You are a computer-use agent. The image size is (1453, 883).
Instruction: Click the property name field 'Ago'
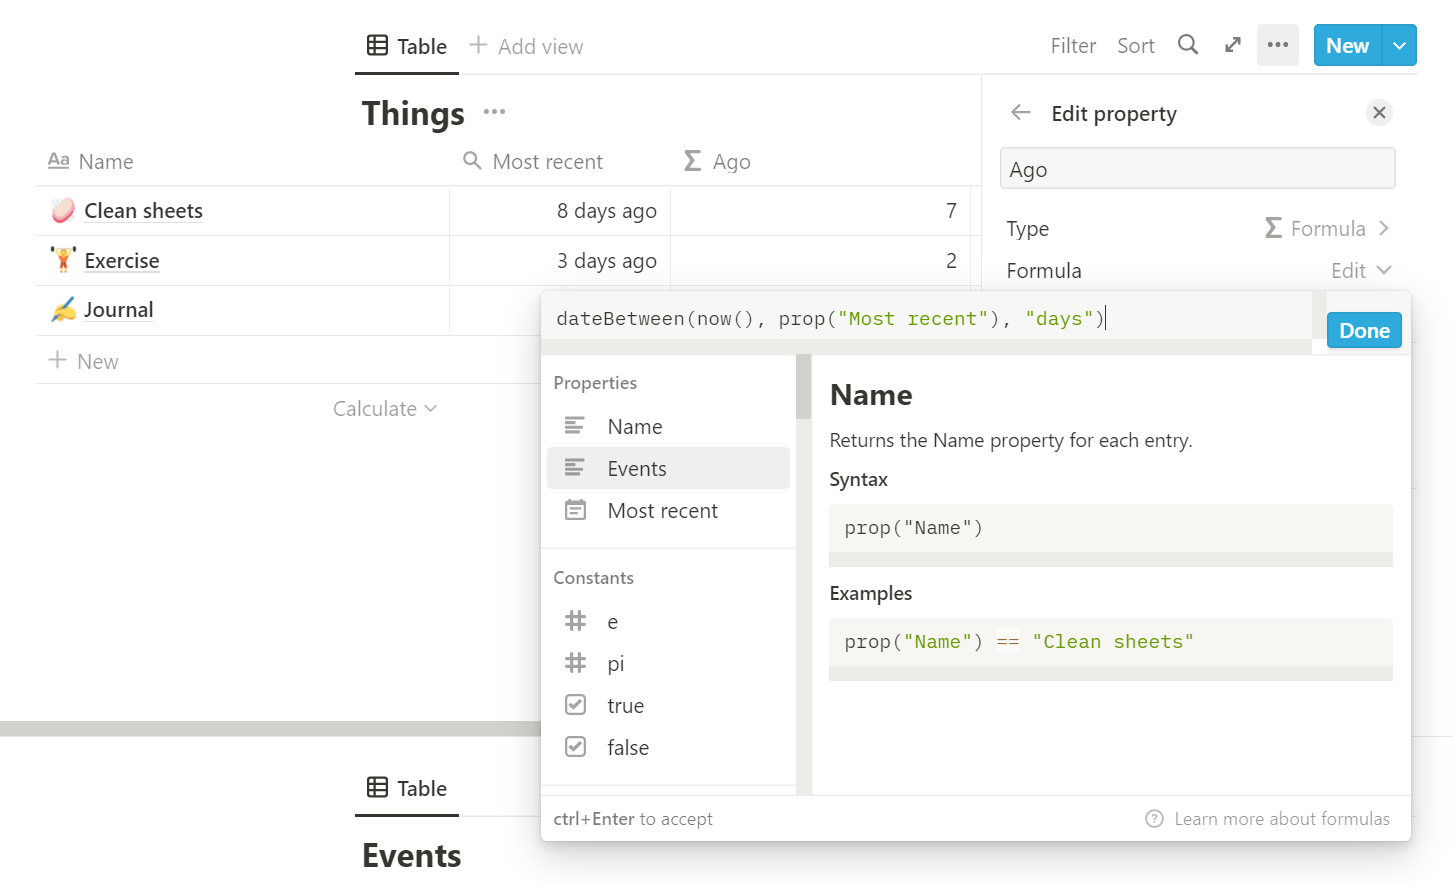(1197, 169)
